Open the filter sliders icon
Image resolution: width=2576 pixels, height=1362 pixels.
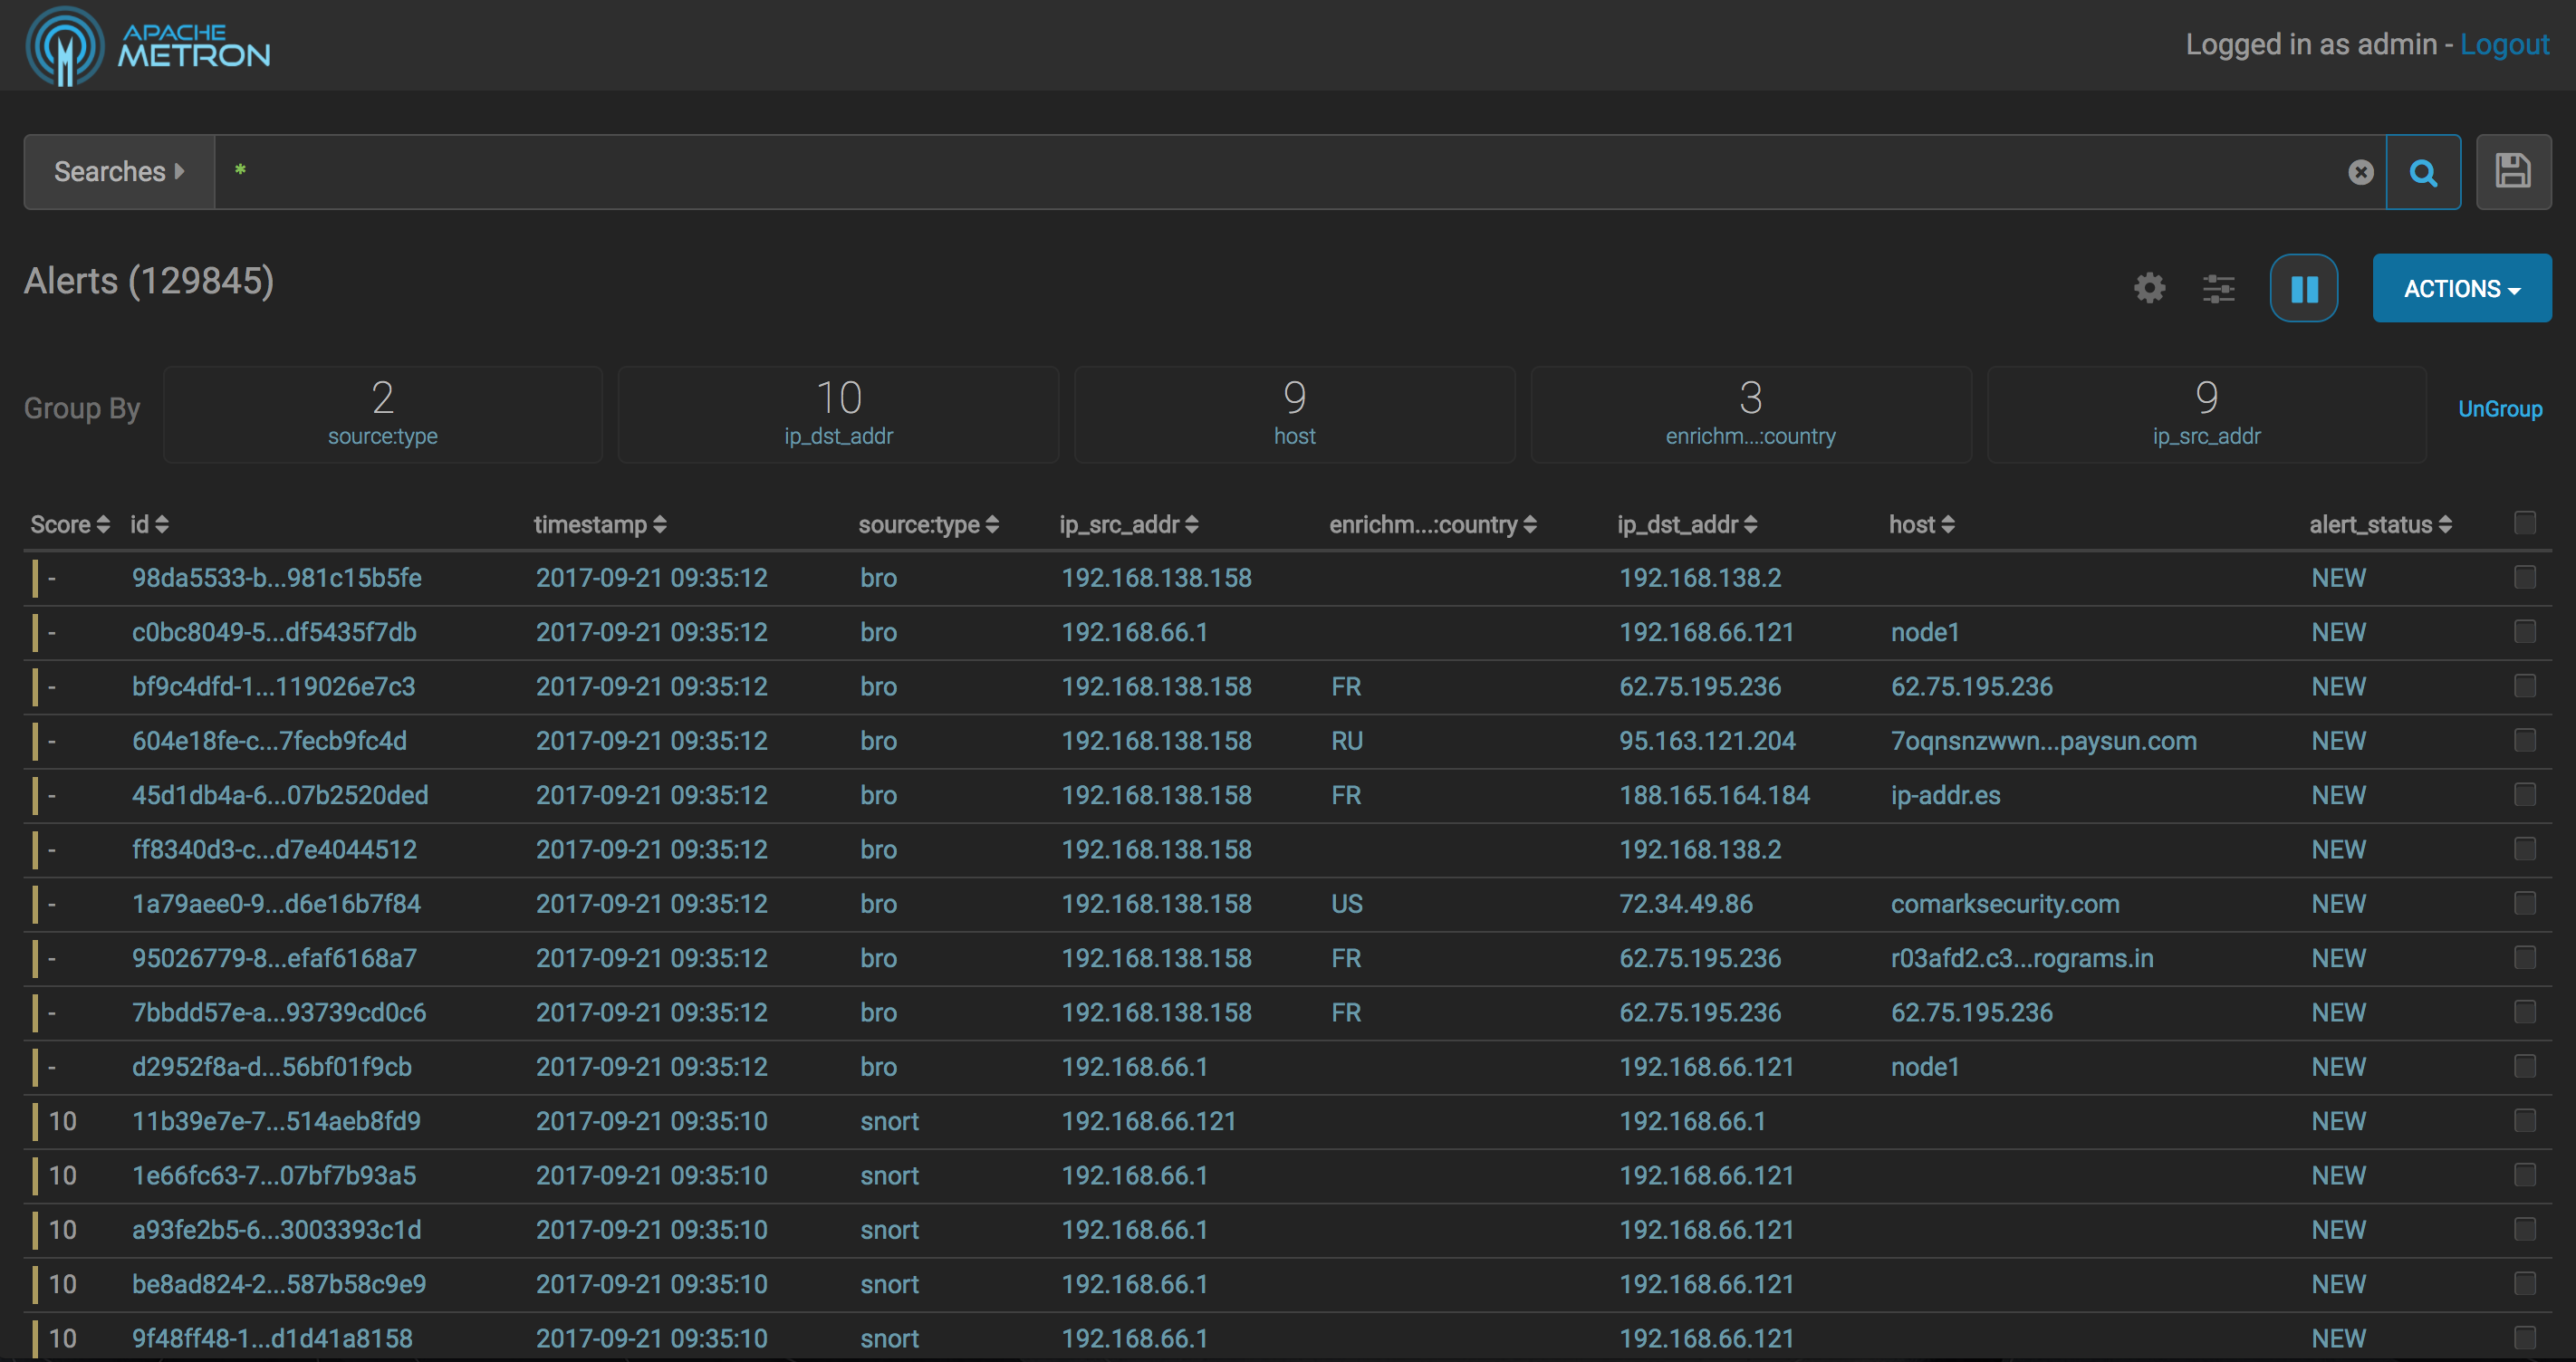(2218, 289)
